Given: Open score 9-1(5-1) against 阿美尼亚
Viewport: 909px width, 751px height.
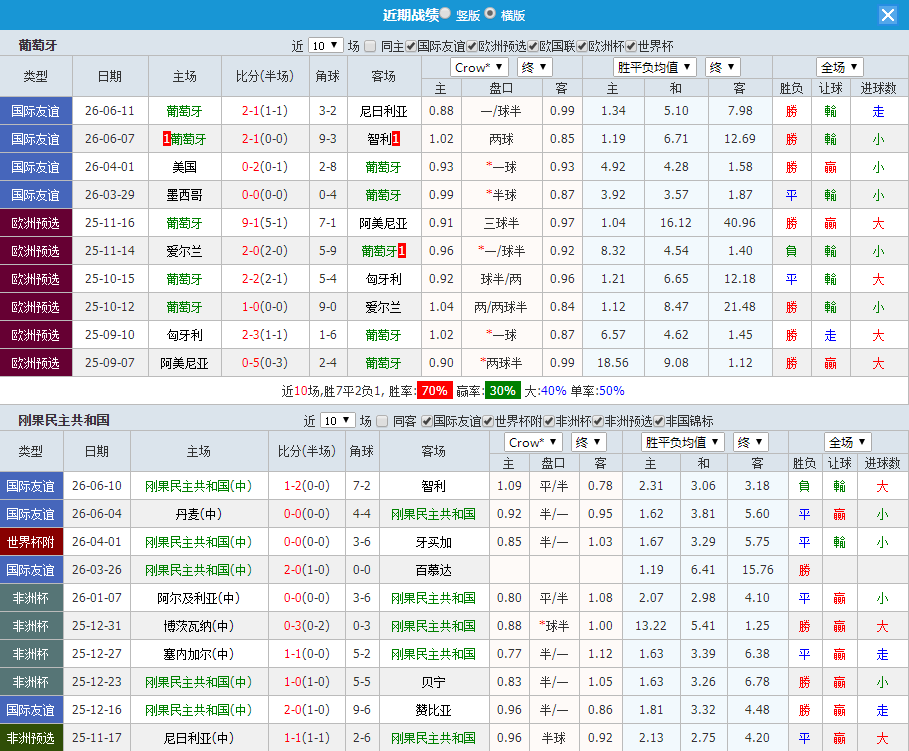Looking at the screenshot, I should click(264, 223).
